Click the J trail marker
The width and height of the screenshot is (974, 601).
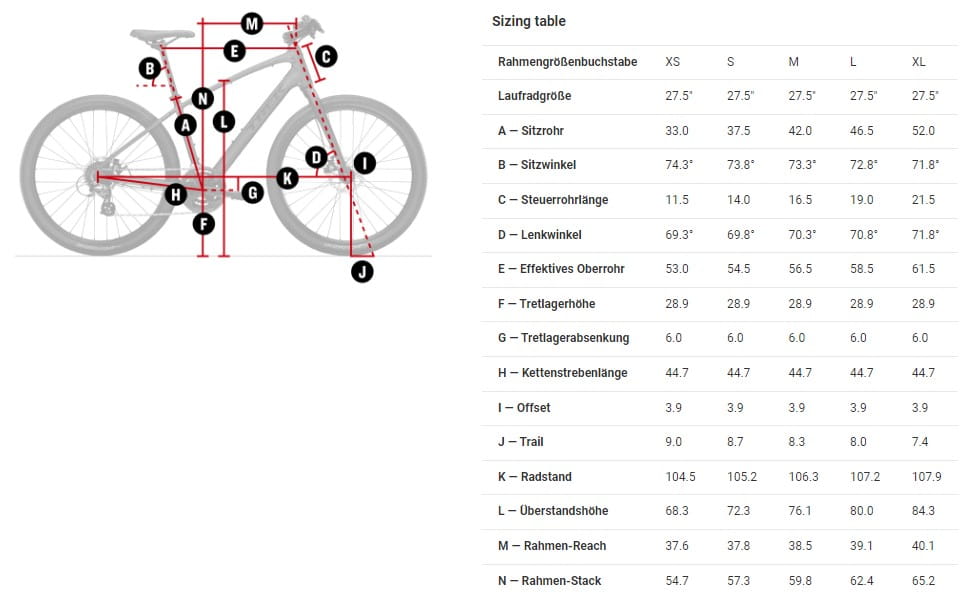(362, 271)
